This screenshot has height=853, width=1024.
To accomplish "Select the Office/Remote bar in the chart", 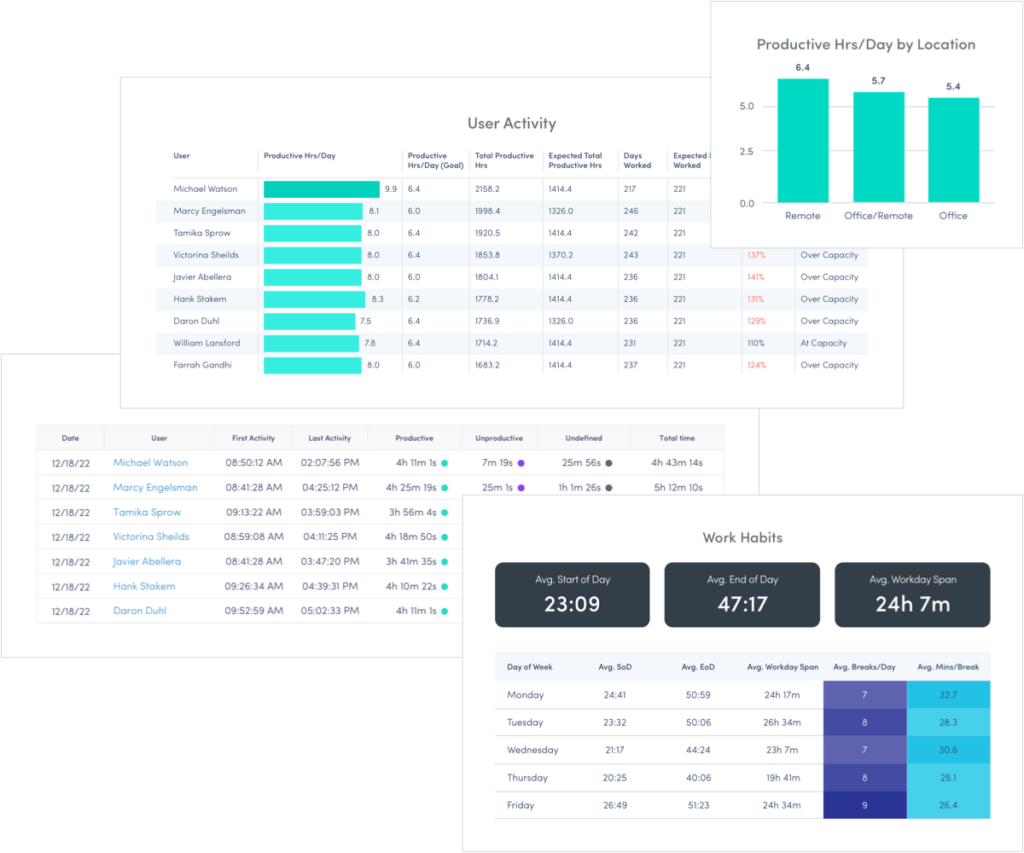I will (x=878, y=150).
